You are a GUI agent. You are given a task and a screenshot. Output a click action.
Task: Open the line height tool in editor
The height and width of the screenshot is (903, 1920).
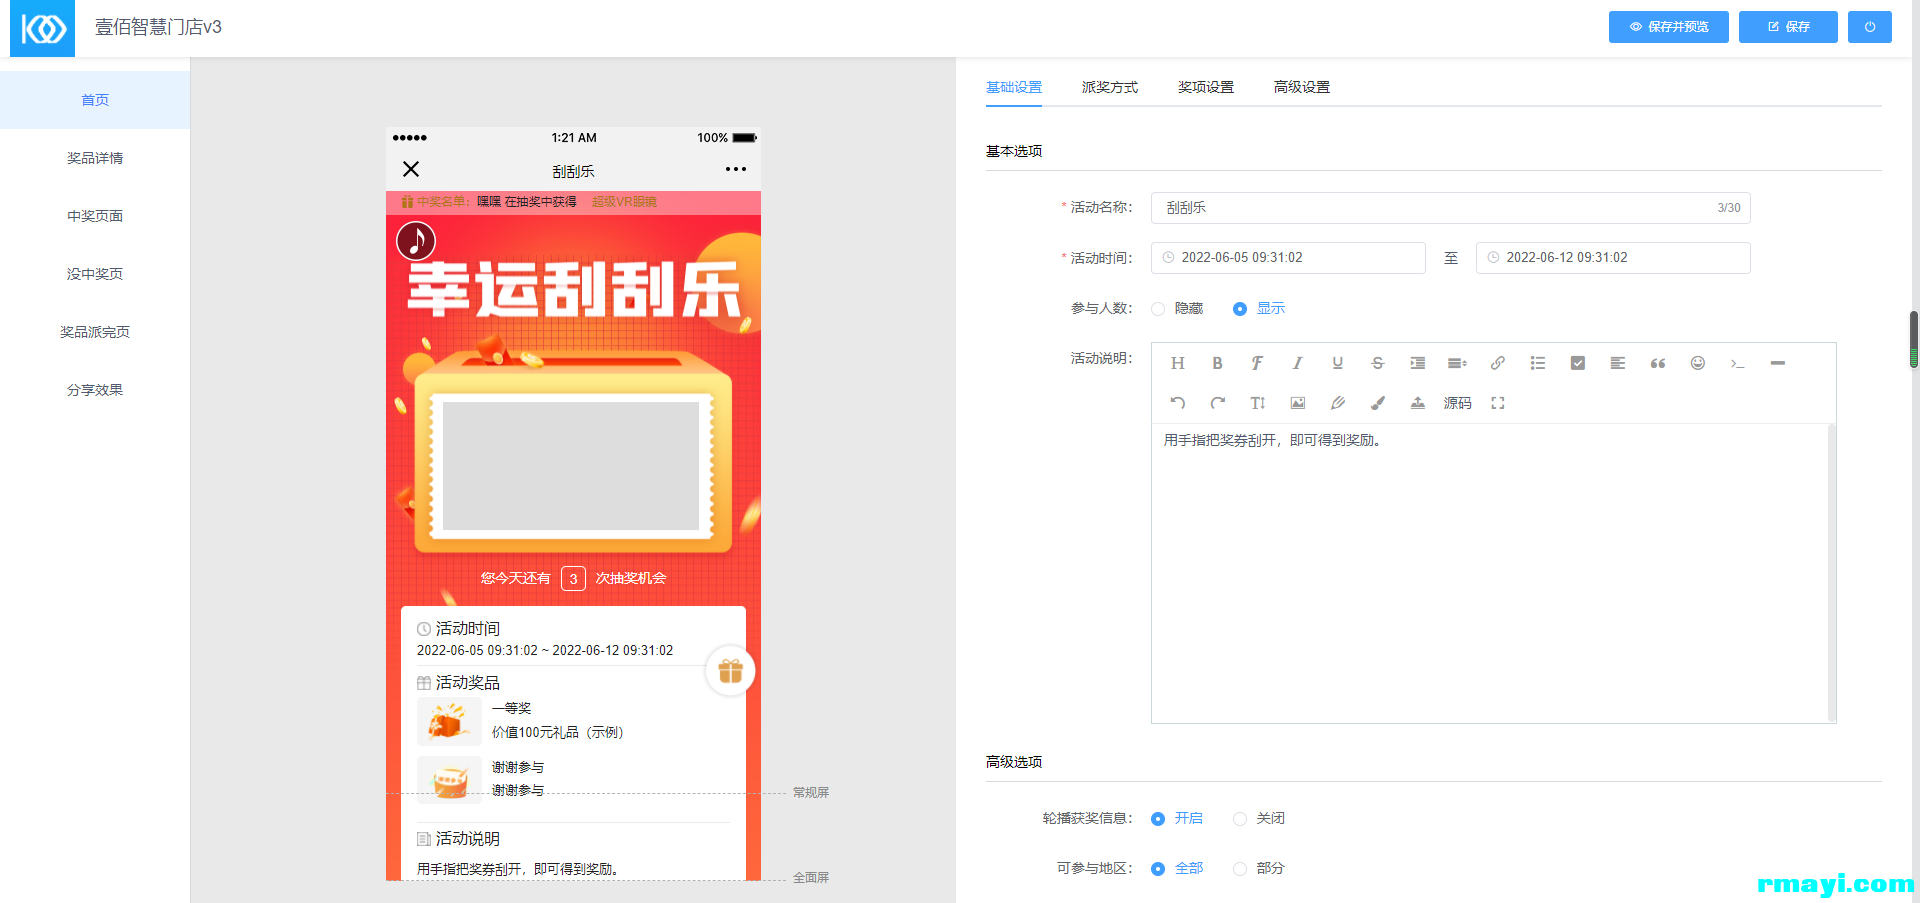point(1457,363)
